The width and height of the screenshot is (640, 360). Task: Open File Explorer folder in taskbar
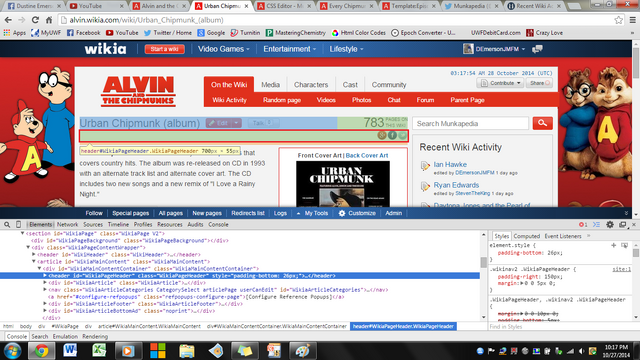pyautogui.click(x=187, y=351)
